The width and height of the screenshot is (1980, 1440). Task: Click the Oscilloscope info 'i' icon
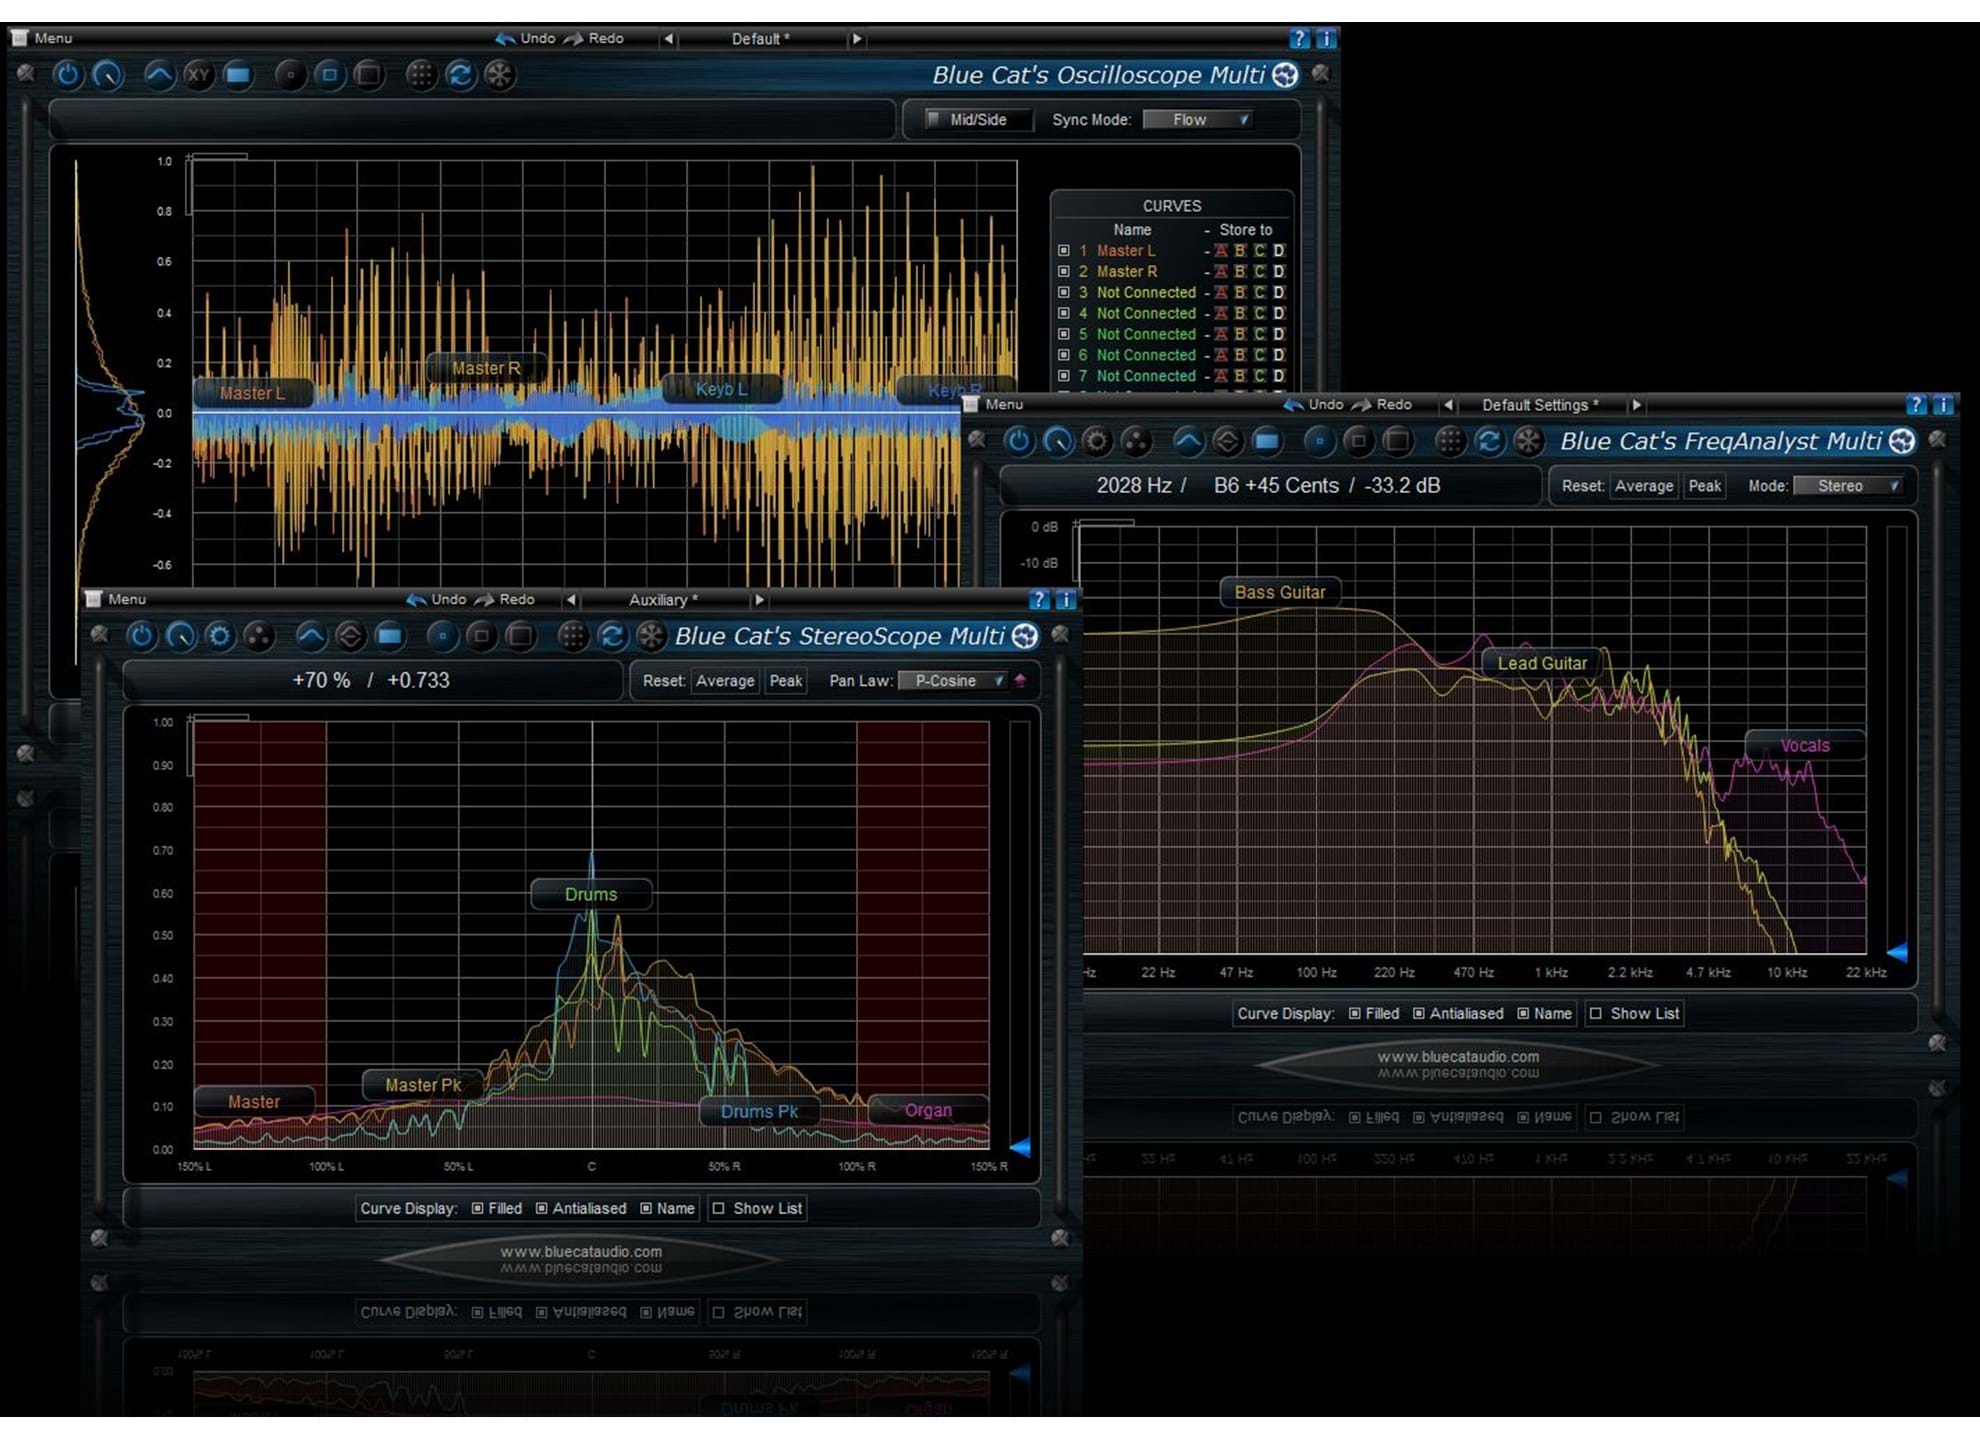[x=1326, y=39]
